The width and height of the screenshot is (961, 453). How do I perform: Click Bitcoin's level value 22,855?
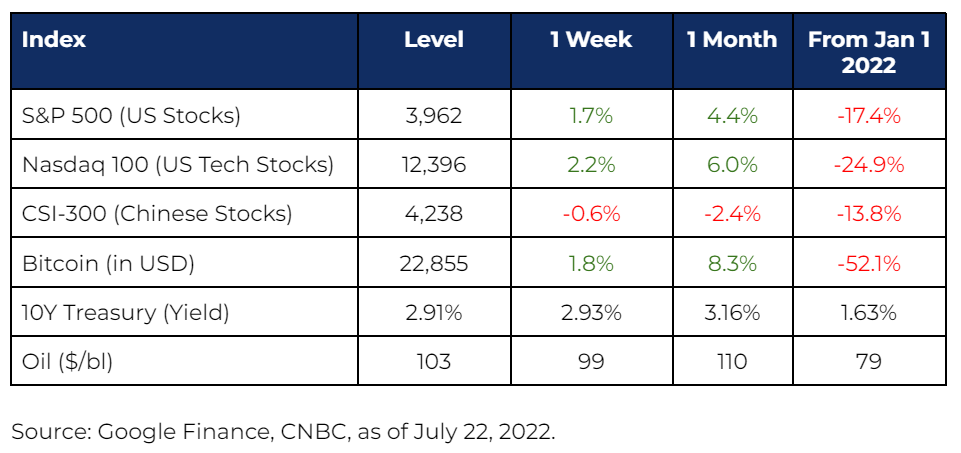(434, 263)
